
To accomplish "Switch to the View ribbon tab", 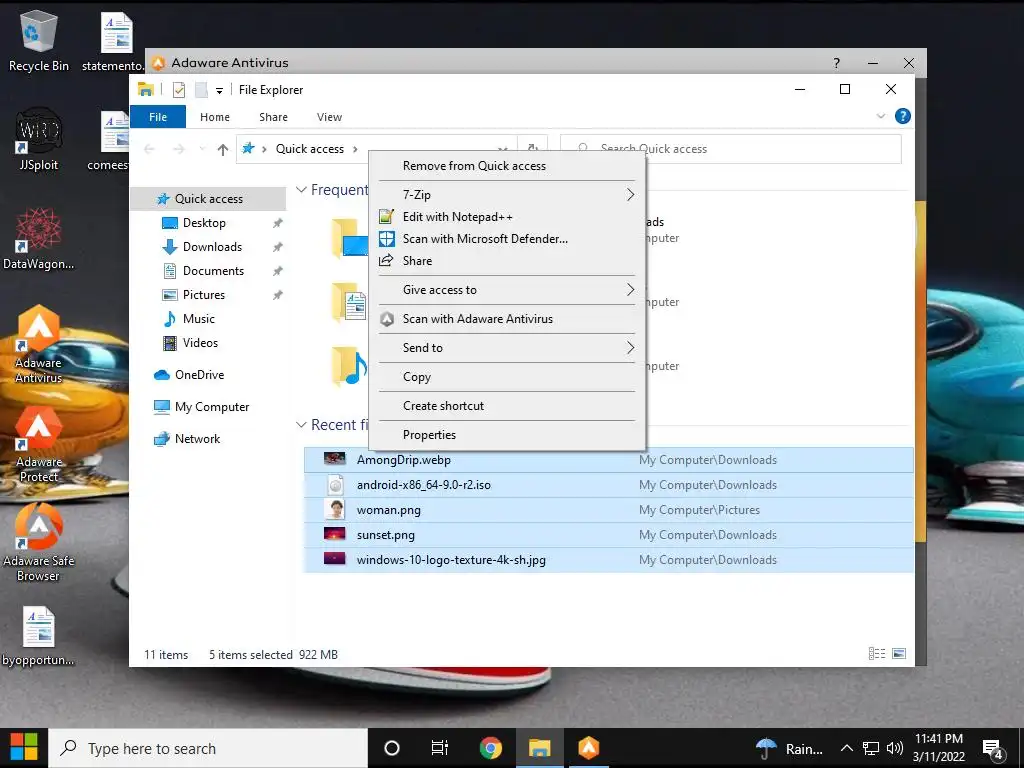I will click(329, 117).
